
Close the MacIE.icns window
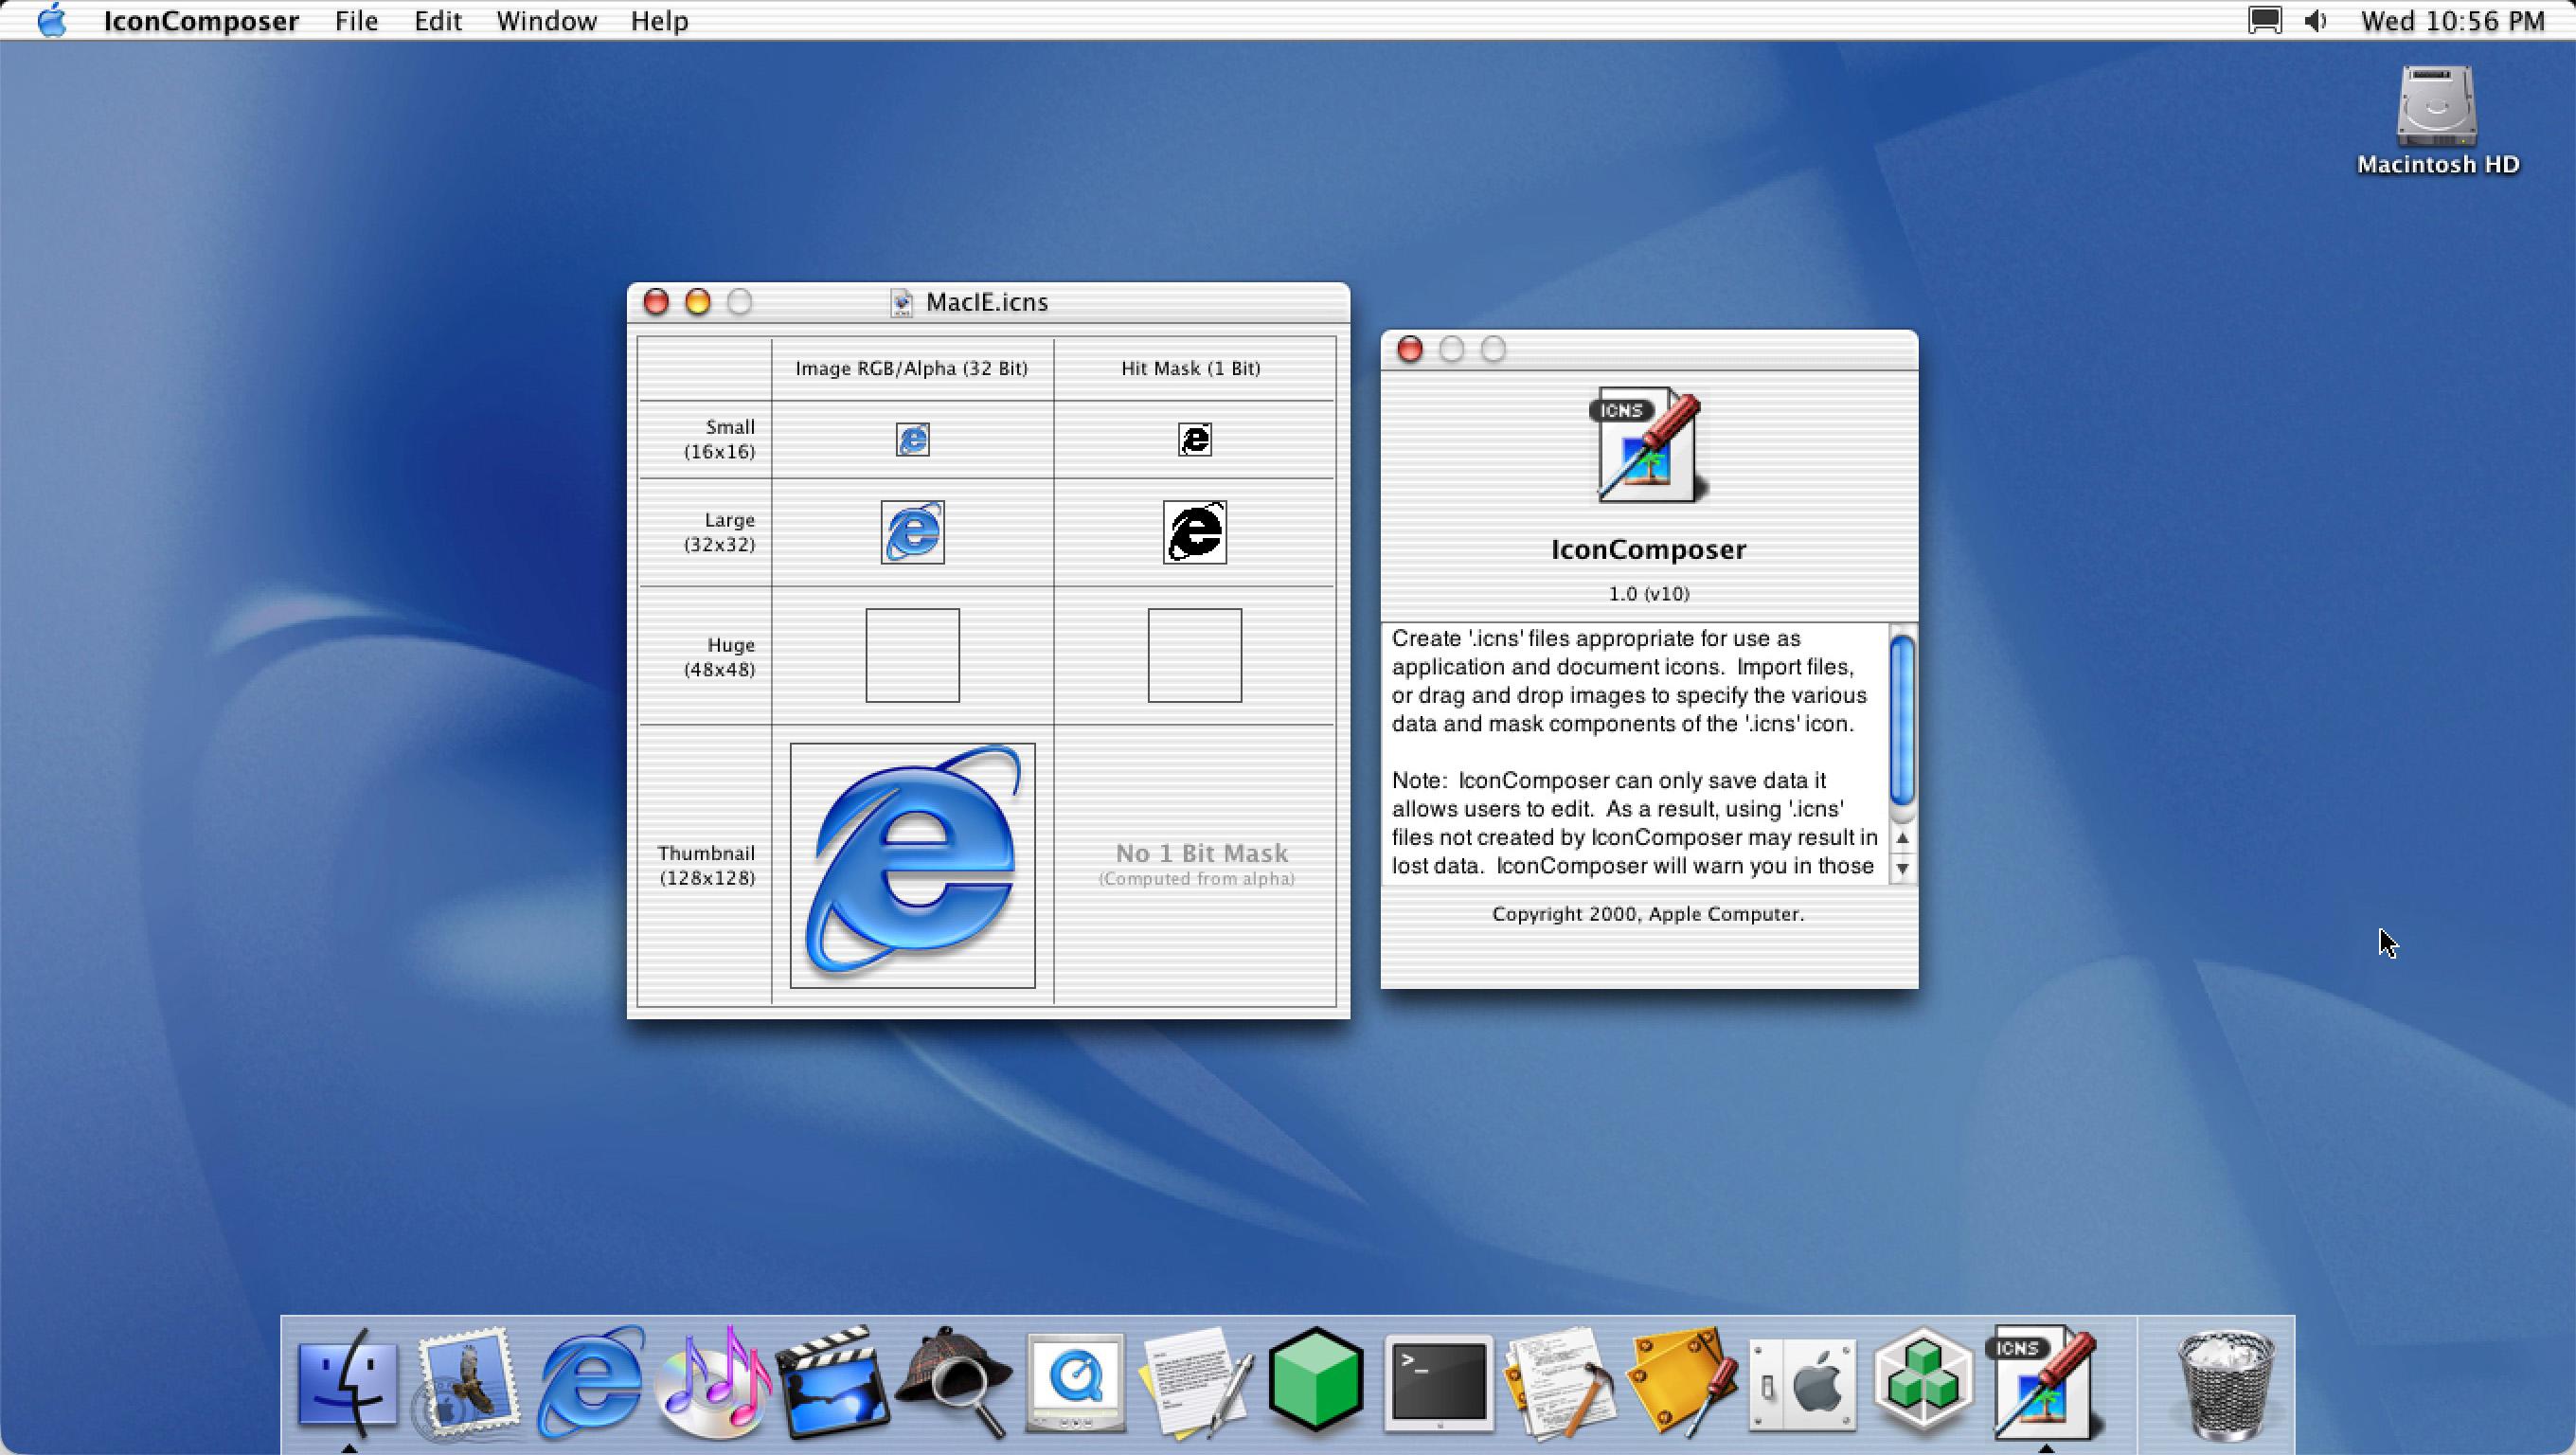click(x=656, y=302)
